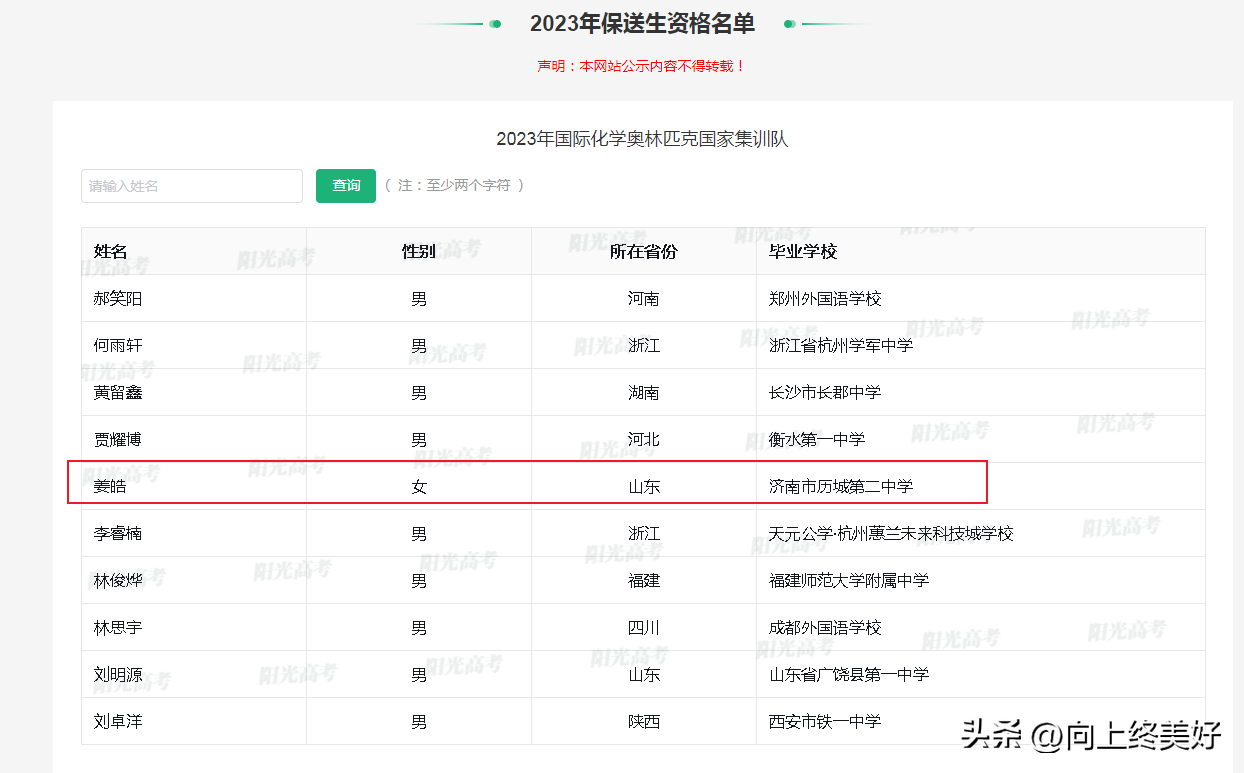1244x773 pixels.
Task: Click the school 济南市历城第二中学
Action: (840, 487)
